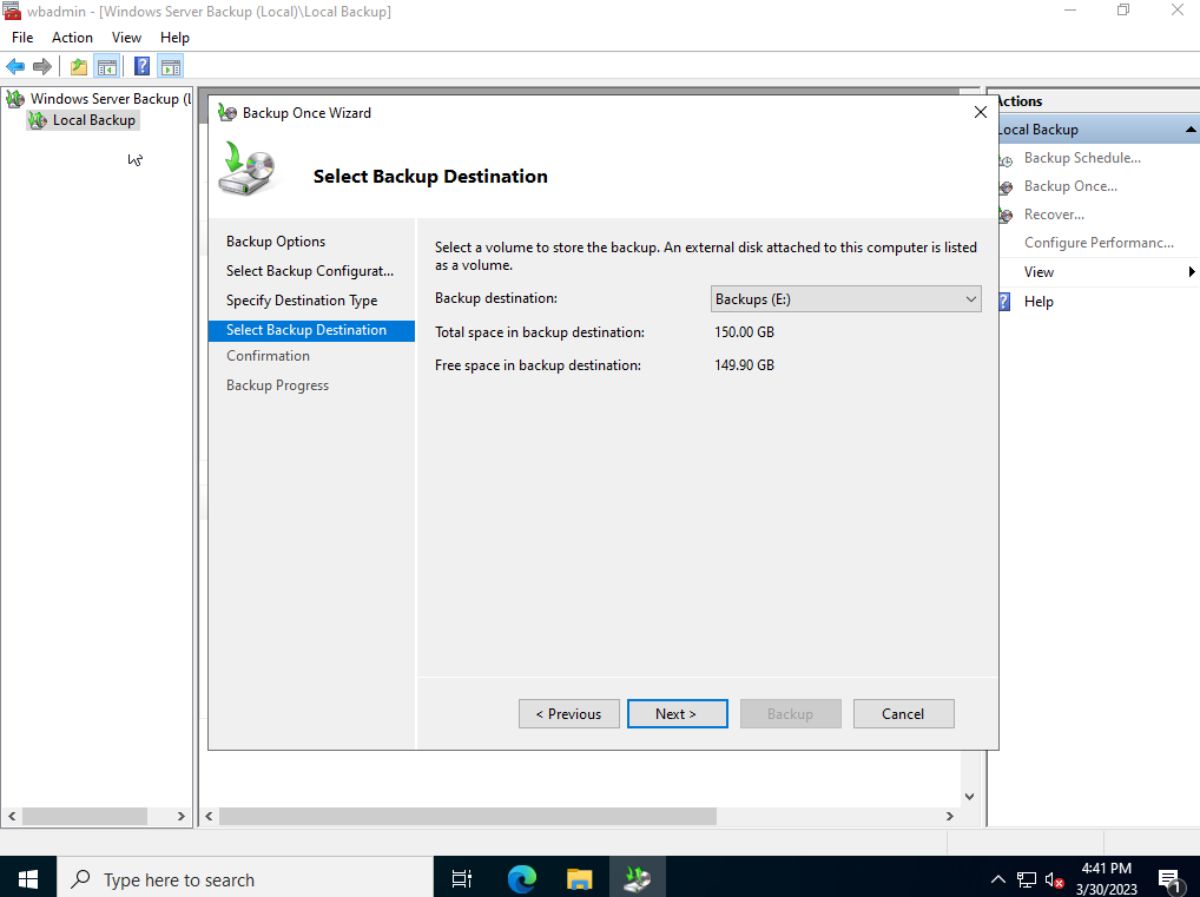Toggle the Show/Hide console tree toolbar icon
This screenshot has height=897, width=1200.
click(107, 66)
